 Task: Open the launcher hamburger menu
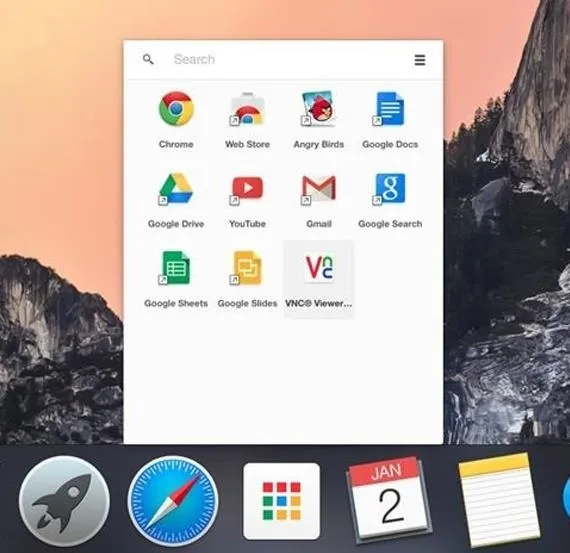click(420, 60)
